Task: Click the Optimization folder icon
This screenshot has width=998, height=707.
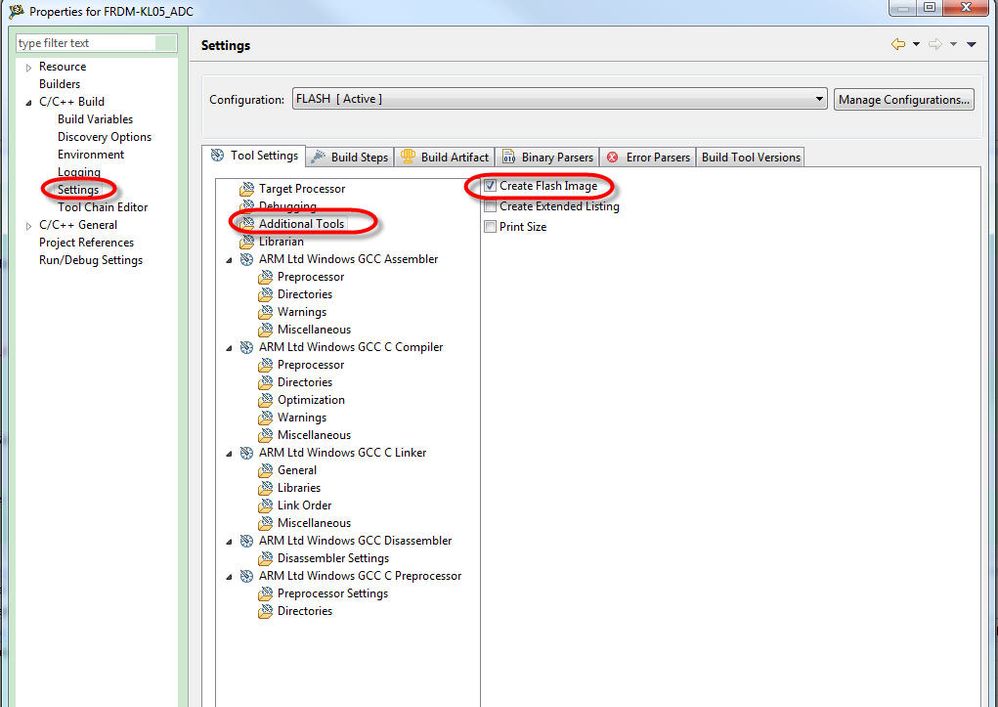Action: click(x=265, y=400)
